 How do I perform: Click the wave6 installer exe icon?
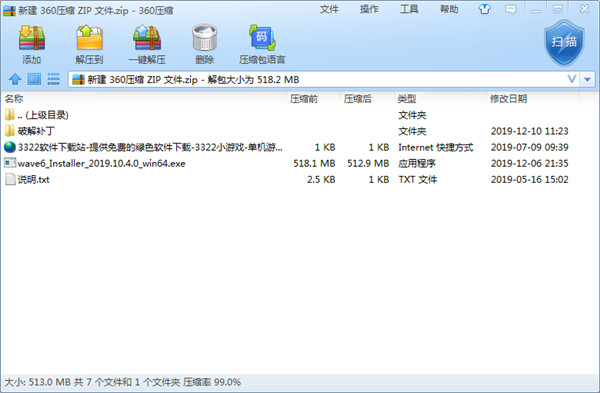pos(10,163)
